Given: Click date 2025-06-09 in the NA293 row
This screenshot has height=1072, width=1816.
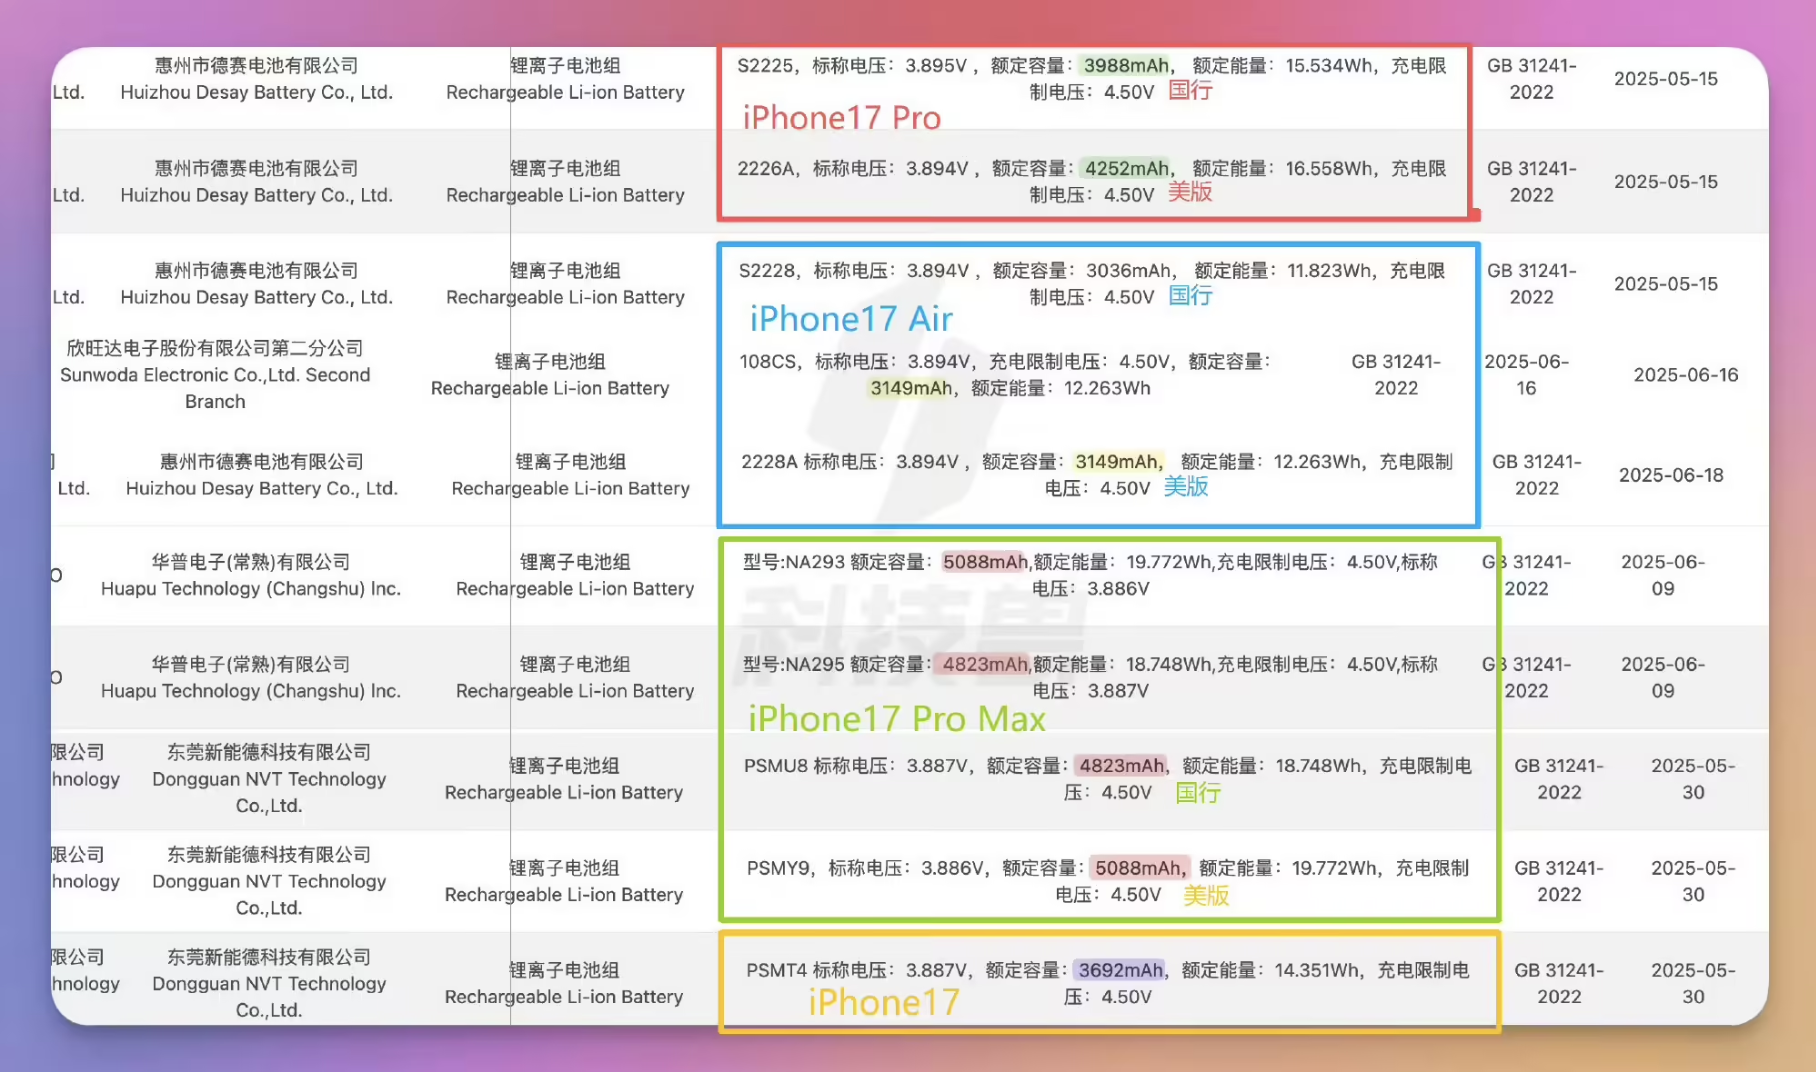Looking at the screenshot, I should 1663,575.
